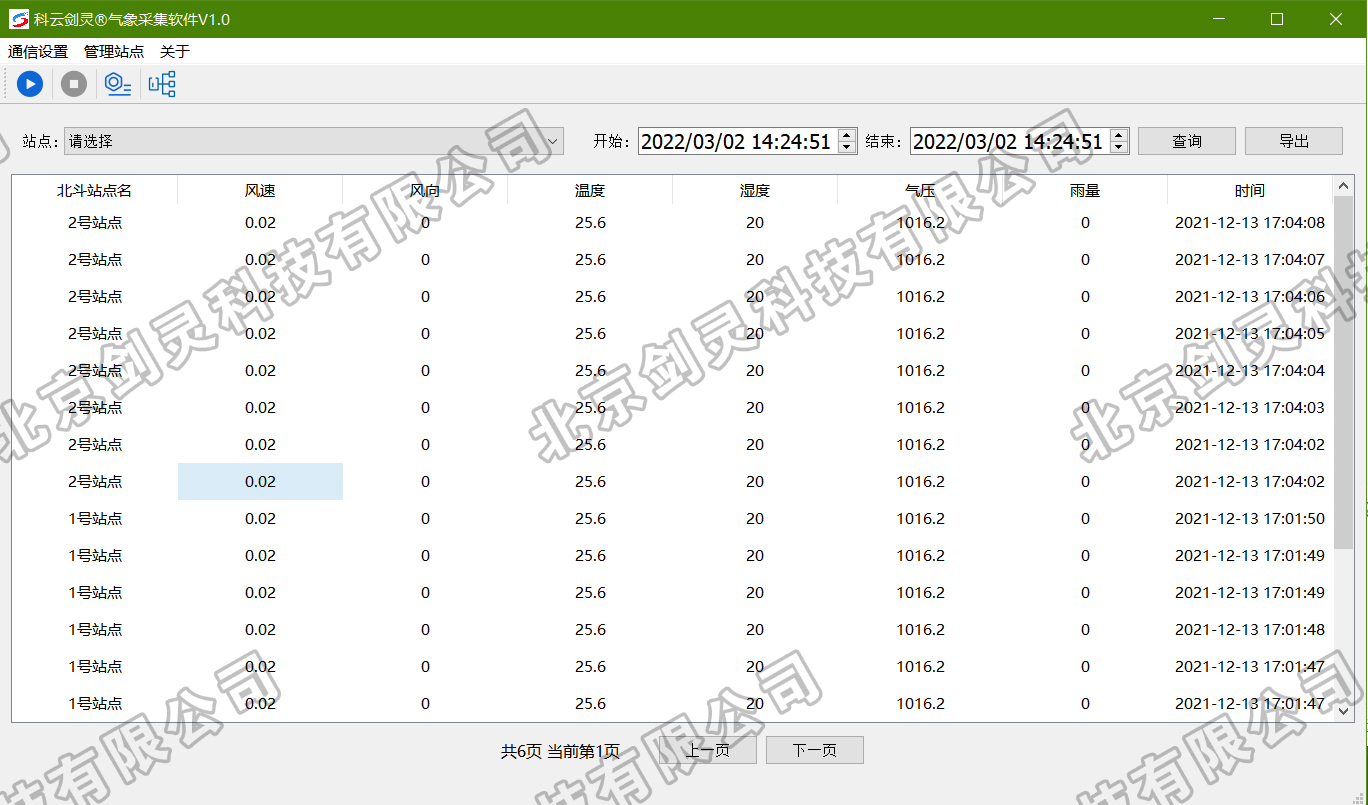Stop collection with the gray stop icon
Screen dimensions: 1368x805
[x=74, y=84]
